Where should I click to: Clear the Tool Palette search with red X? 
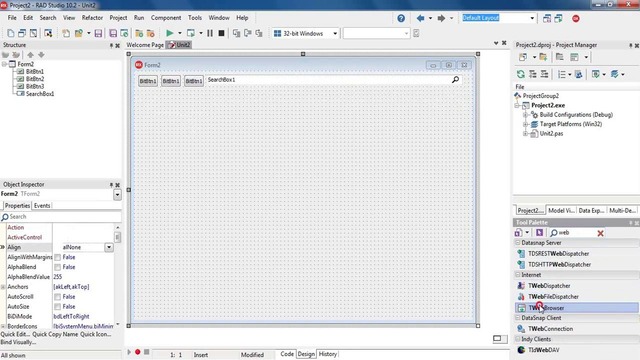600,233
